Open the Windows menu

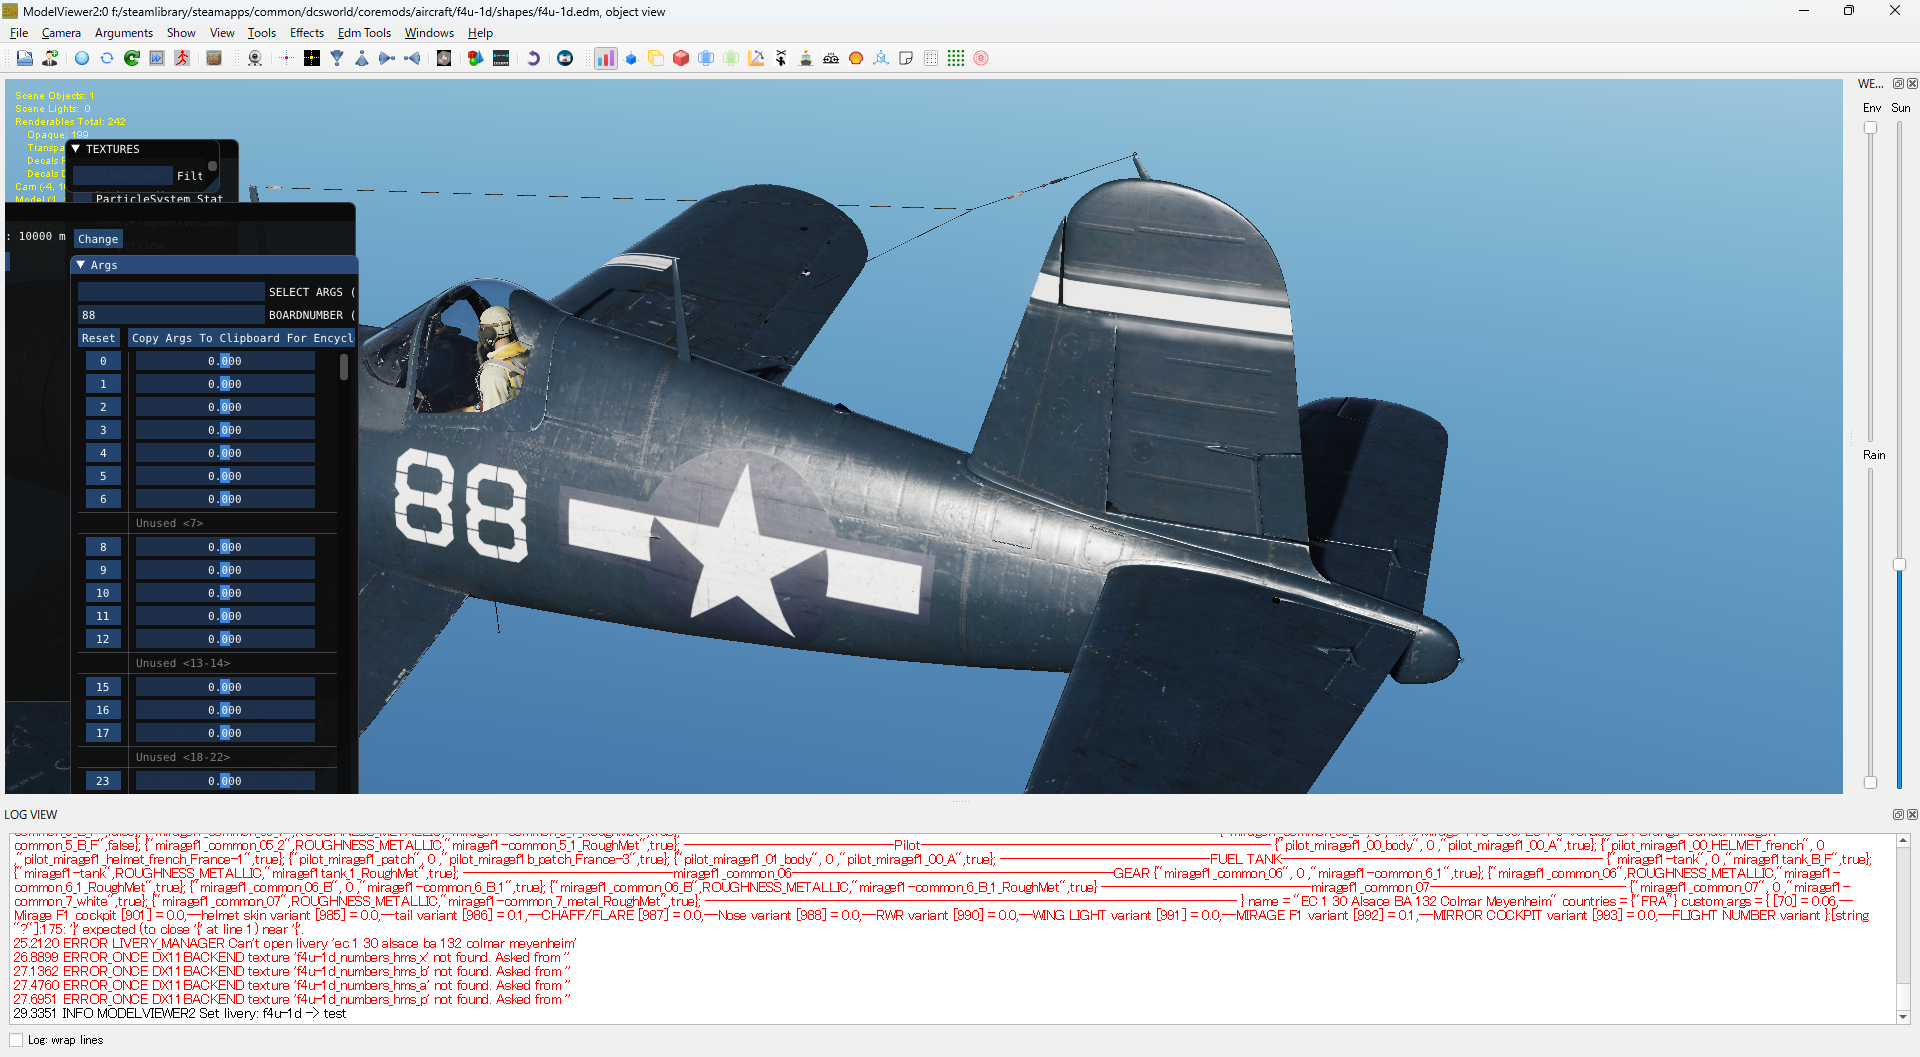[429, 33]
